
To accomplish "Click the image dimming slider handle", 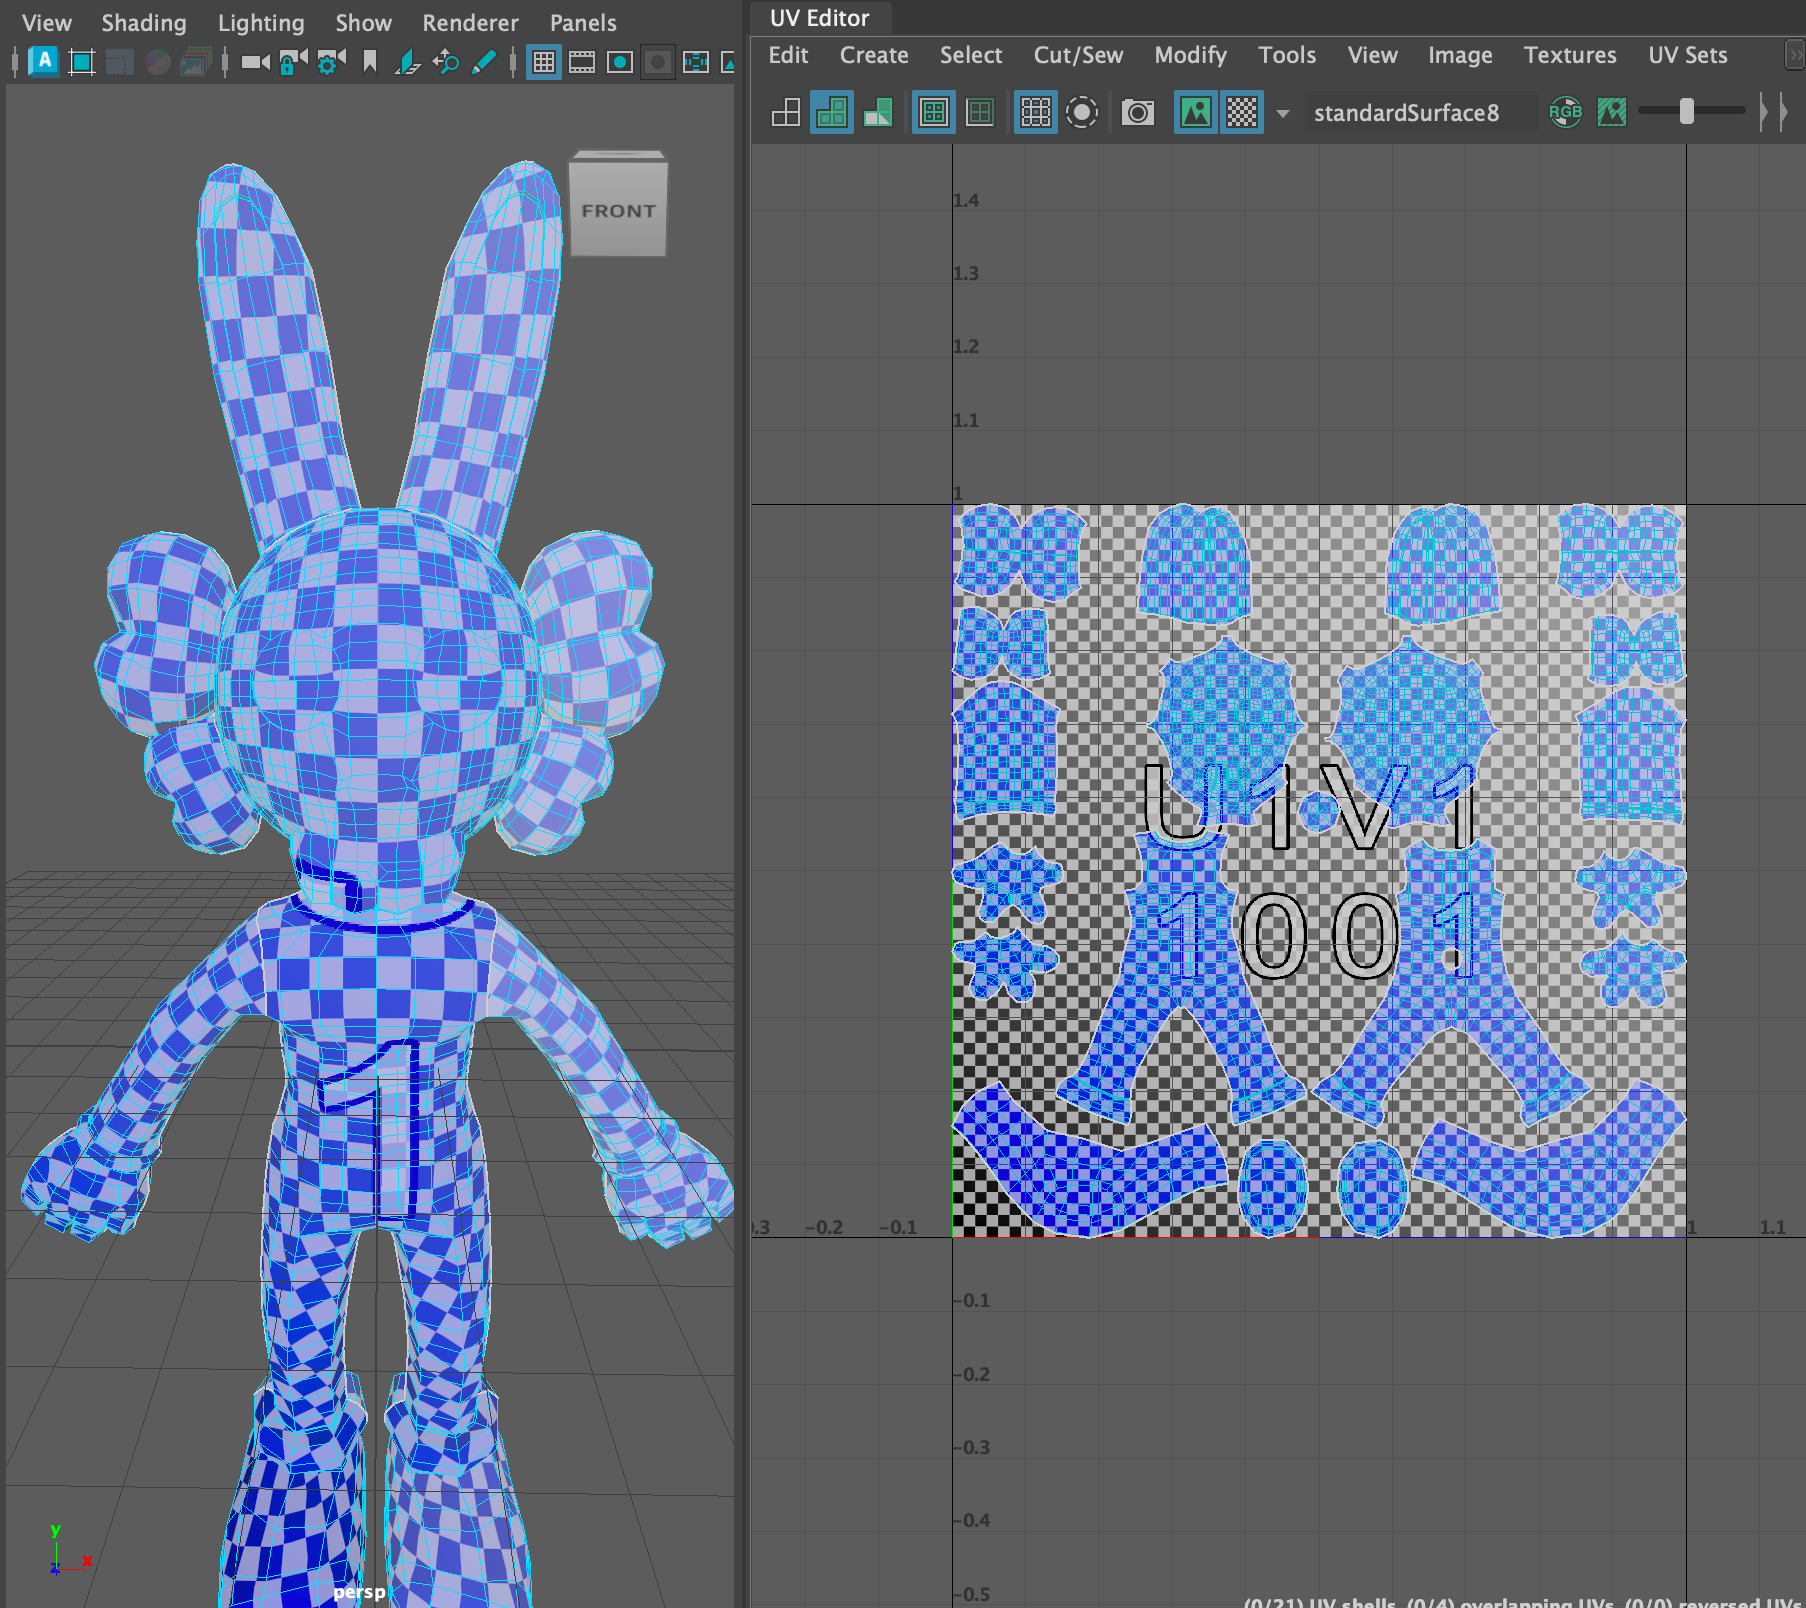I will point(1687,111).
